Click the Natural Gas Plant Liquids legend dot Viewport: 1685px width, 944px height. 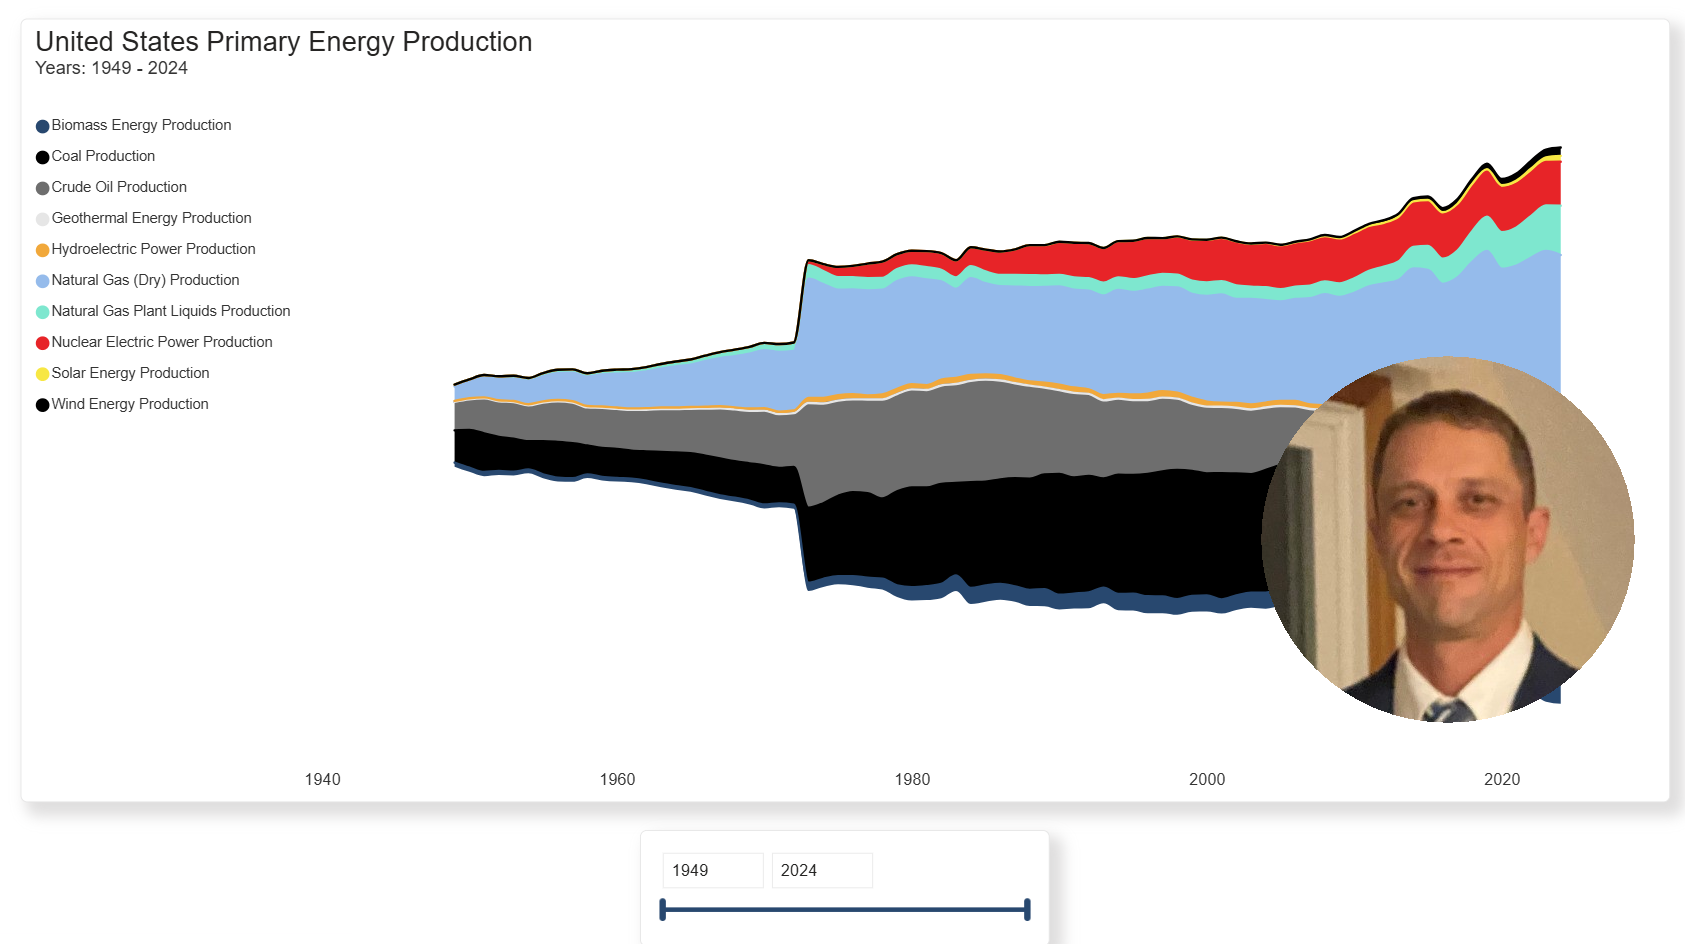[x=42, y=312]
